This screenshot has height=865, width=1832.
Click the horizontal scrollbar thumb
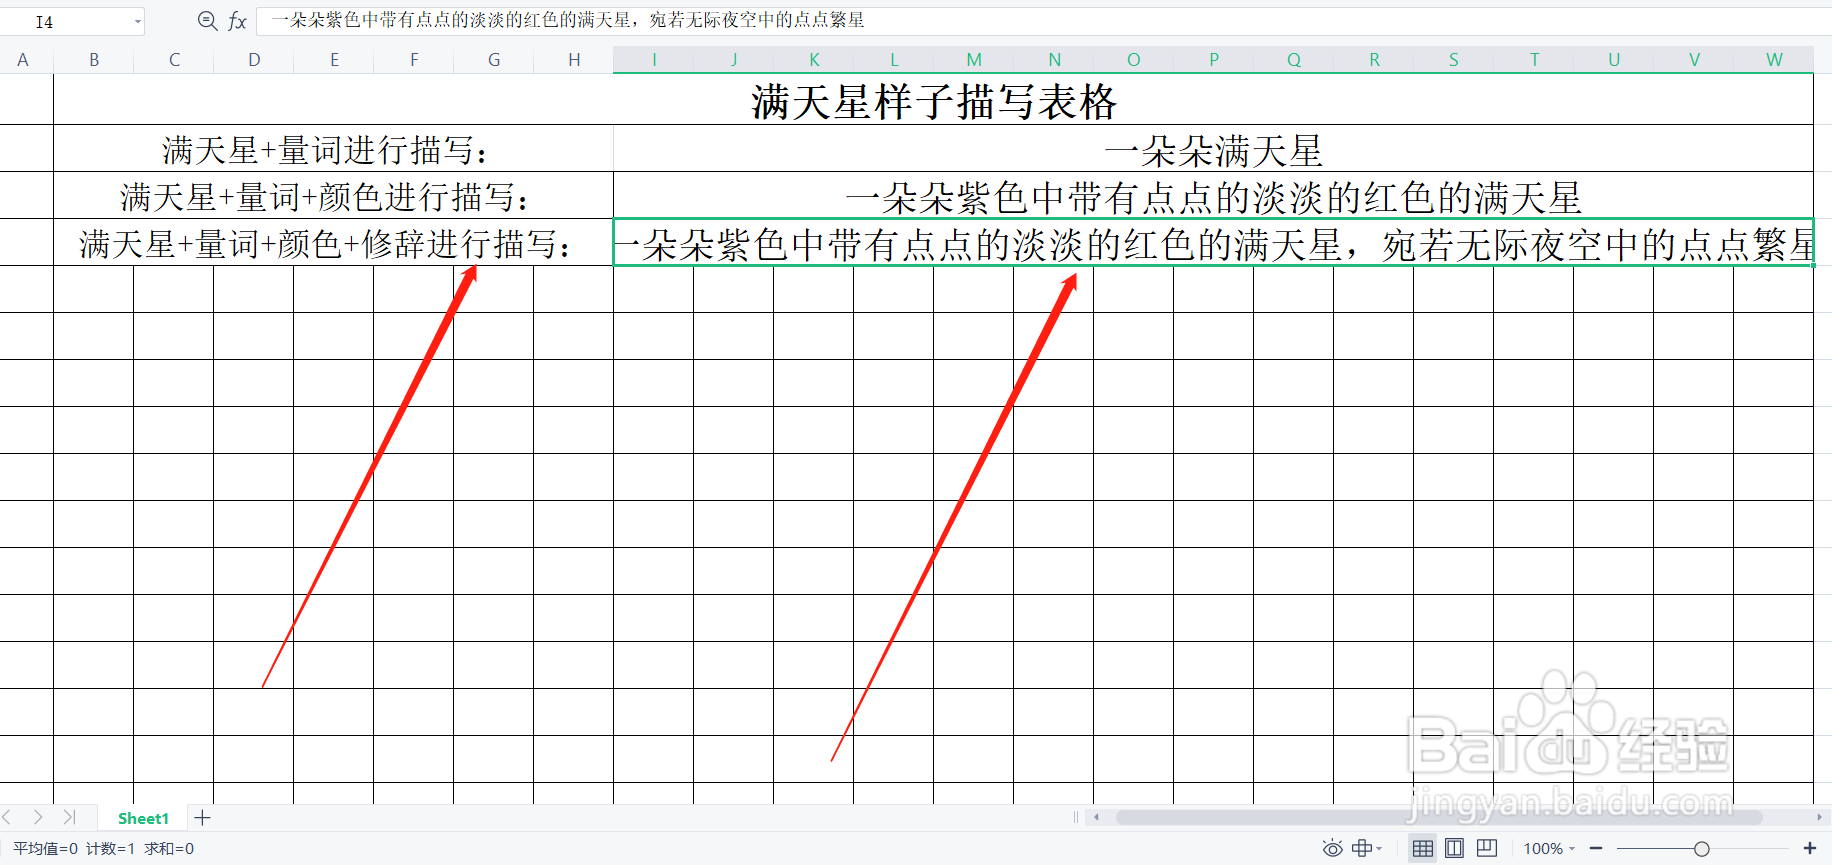[1438, 817]
